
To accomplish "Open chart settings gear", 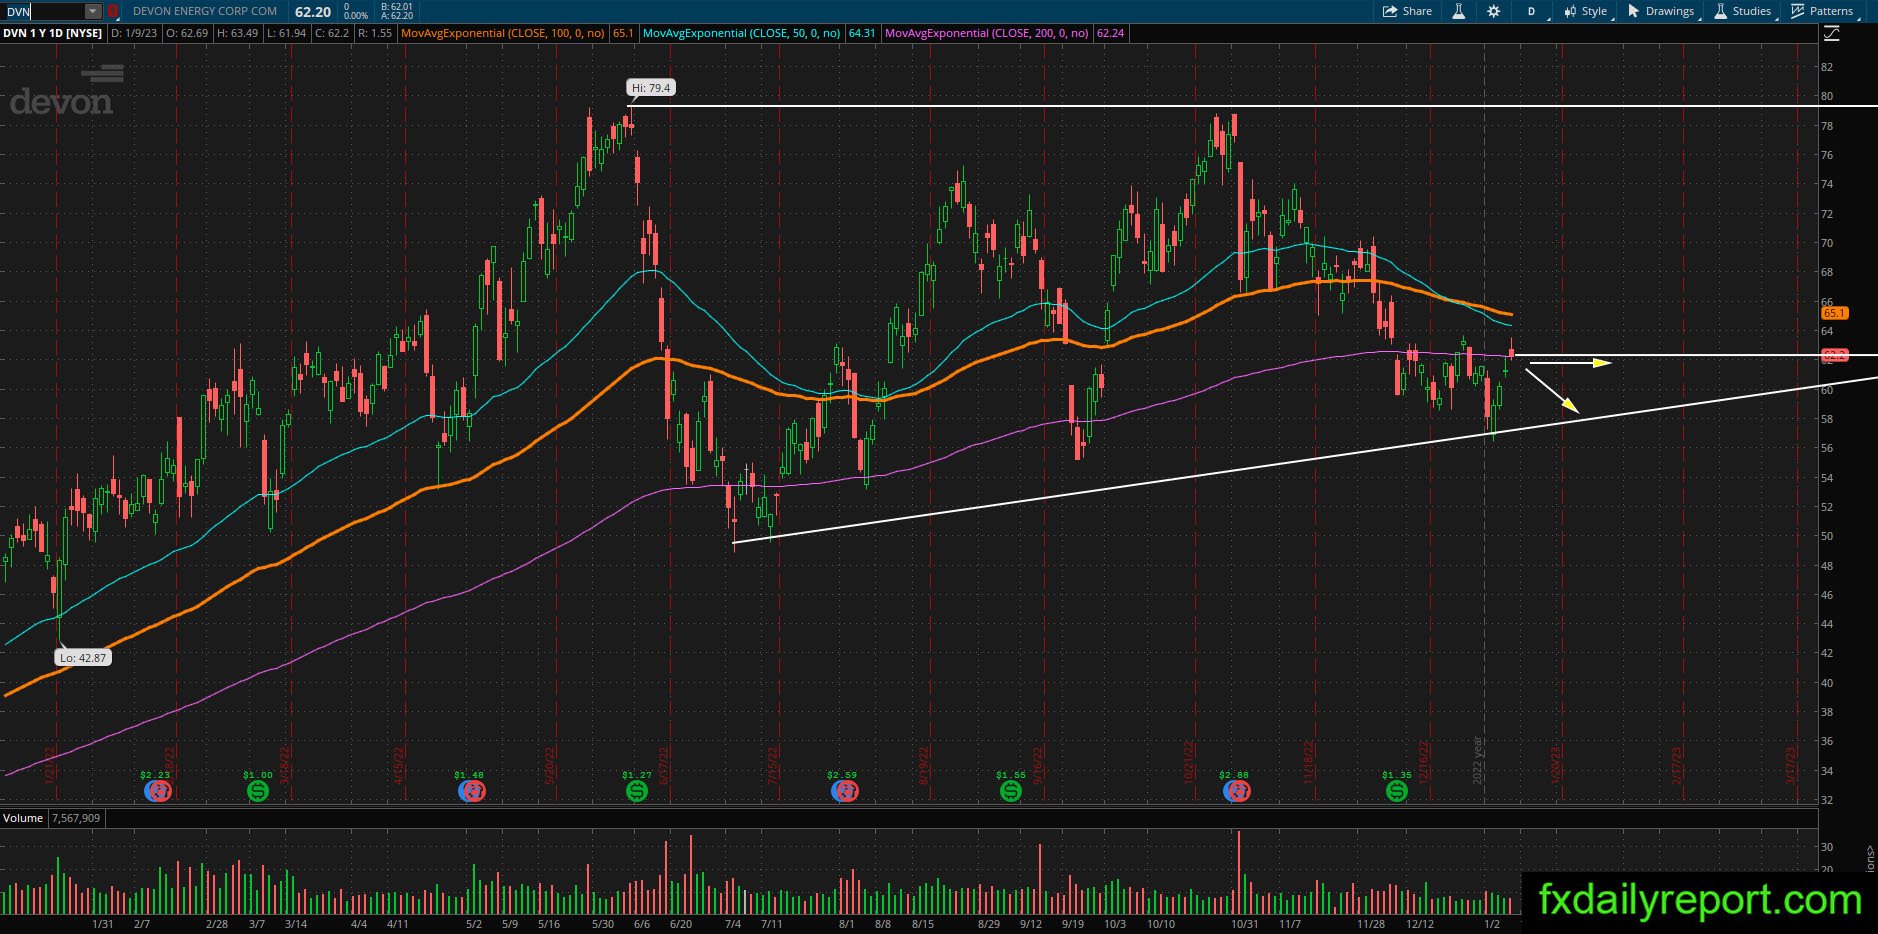I will 1493,11.
